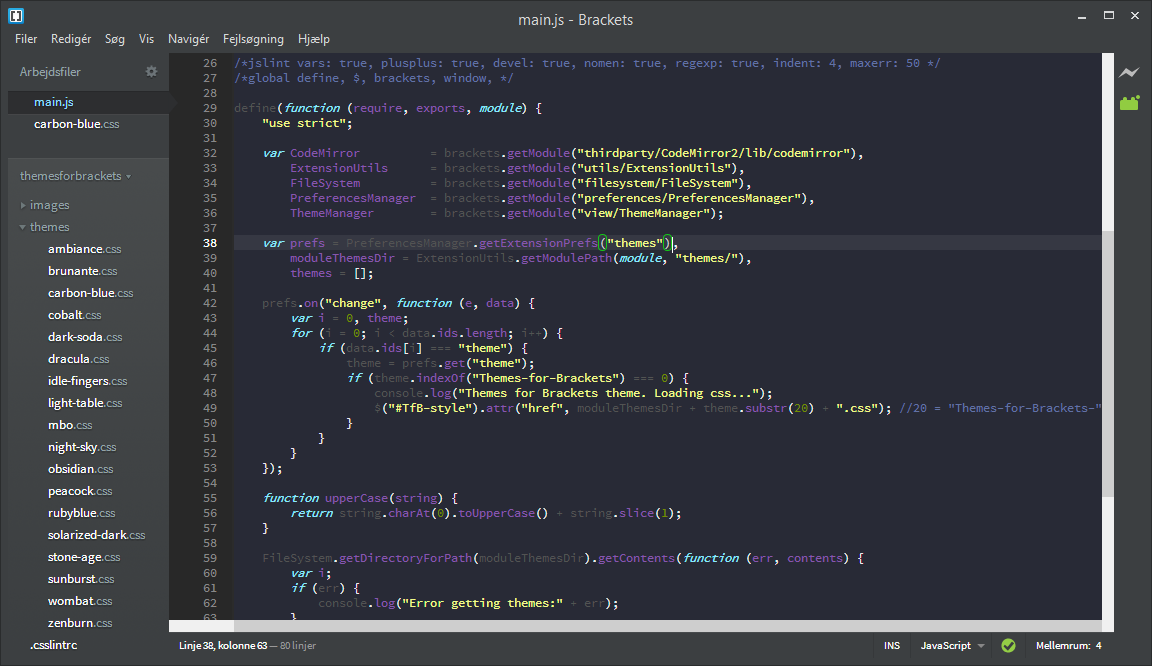Click the green lint checkmark icon
The image size is (1152, 666).
click(x=1008, y=646)
